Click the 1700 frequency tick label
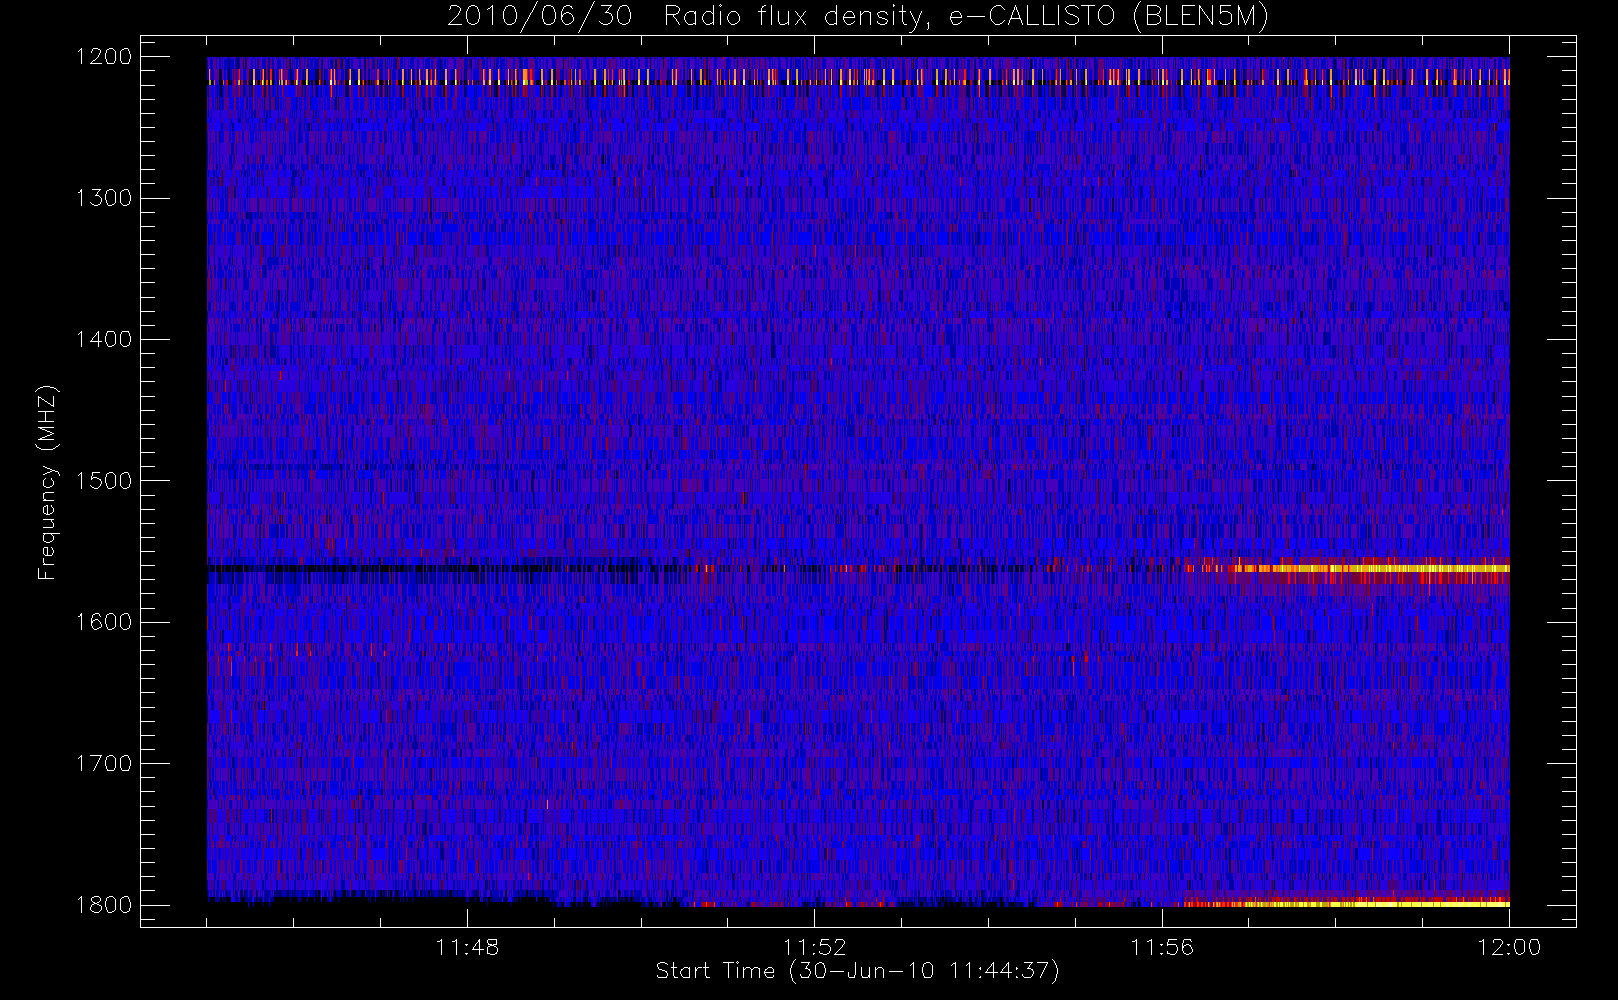This screenshot has height=1000, width=1618. [104, 763]
